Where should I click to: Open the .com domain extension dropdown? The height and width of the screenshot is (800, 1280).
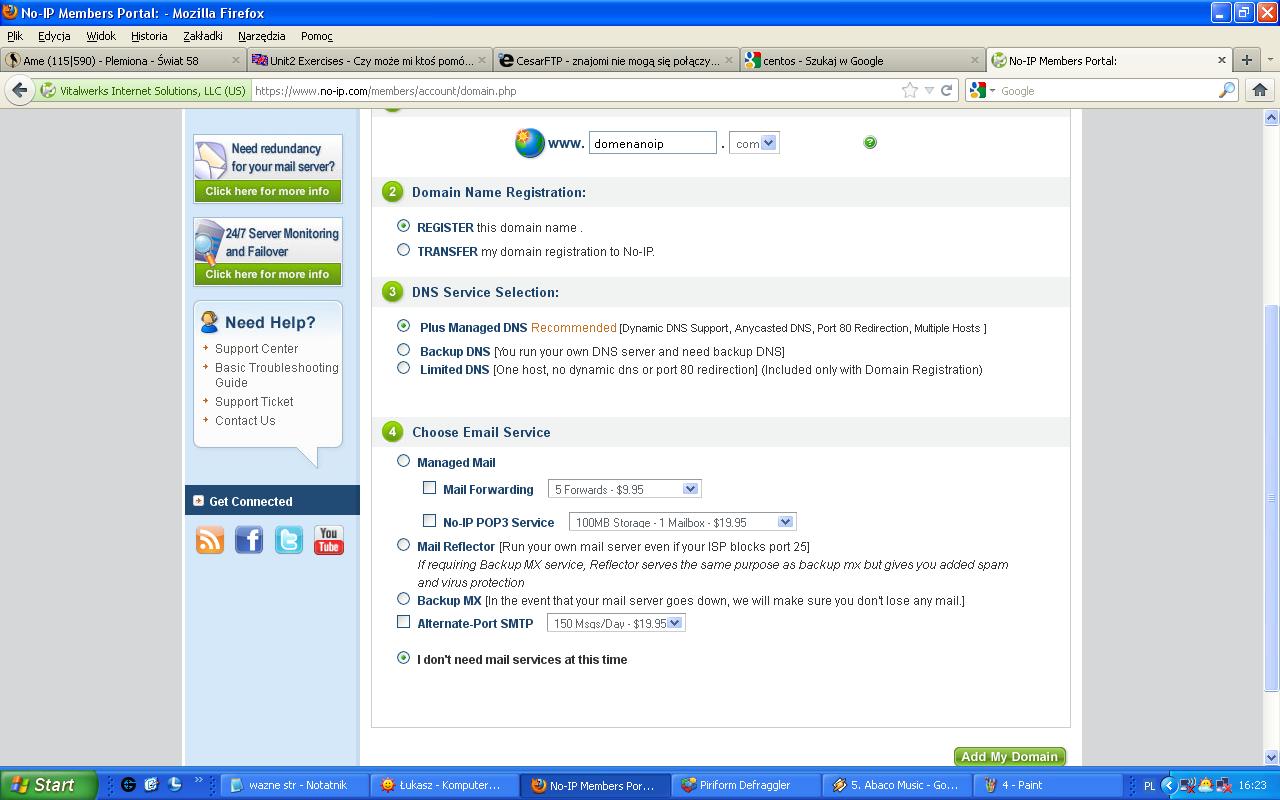tap(754, 143)
